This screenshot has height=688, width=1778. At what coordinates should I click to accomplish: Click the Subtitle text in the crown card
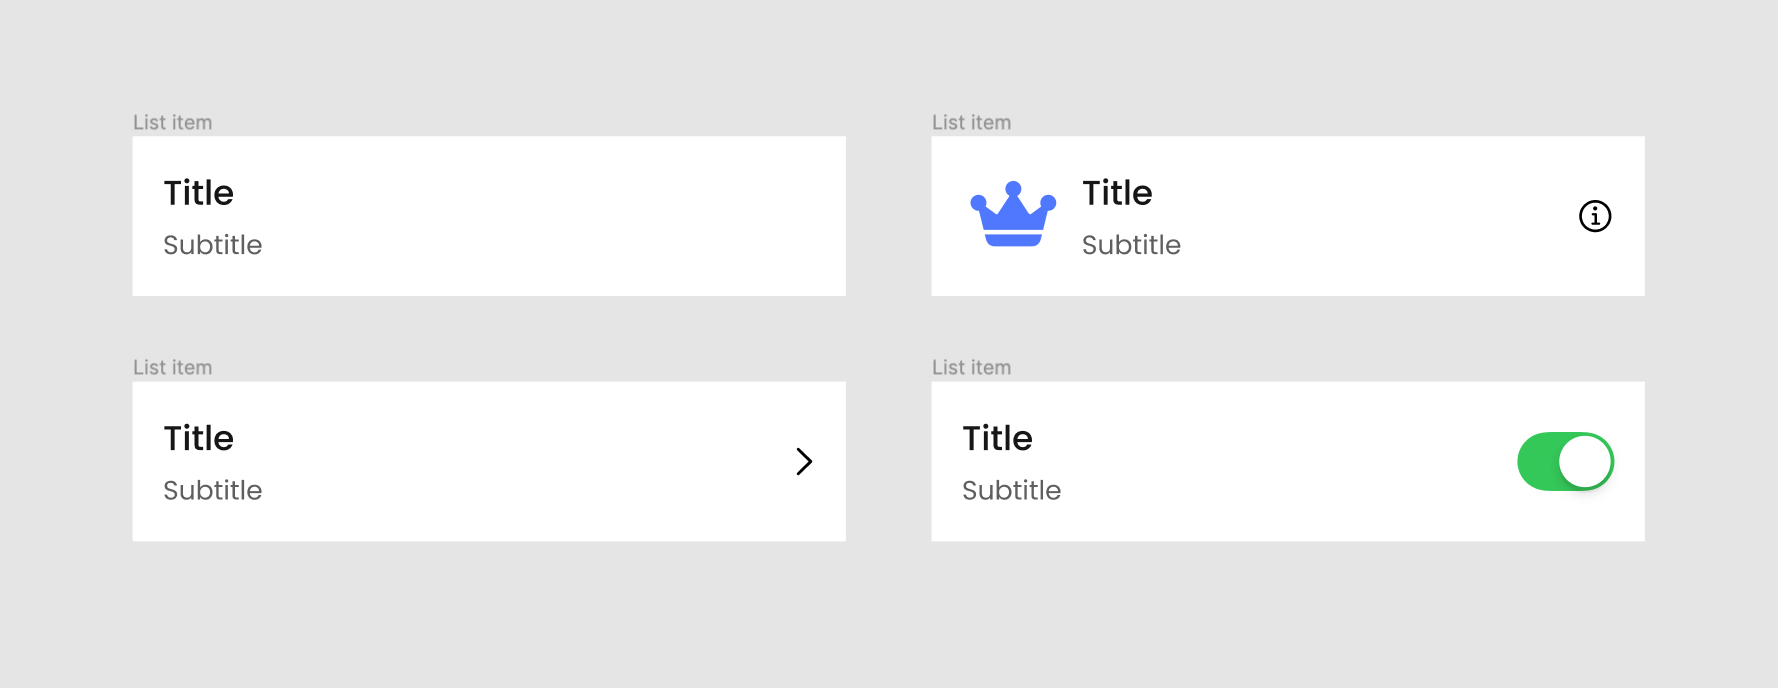point(1131,245)
